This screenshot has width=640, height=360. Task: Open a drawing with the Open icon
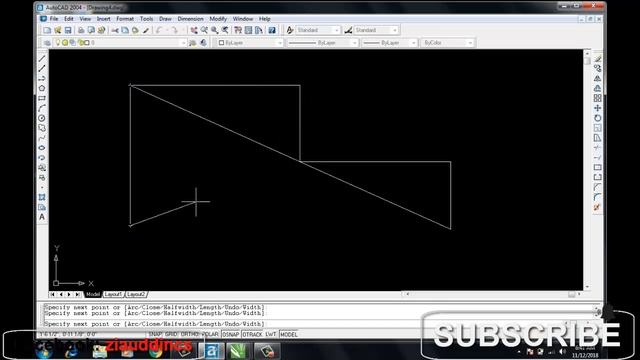coord(58,30)
